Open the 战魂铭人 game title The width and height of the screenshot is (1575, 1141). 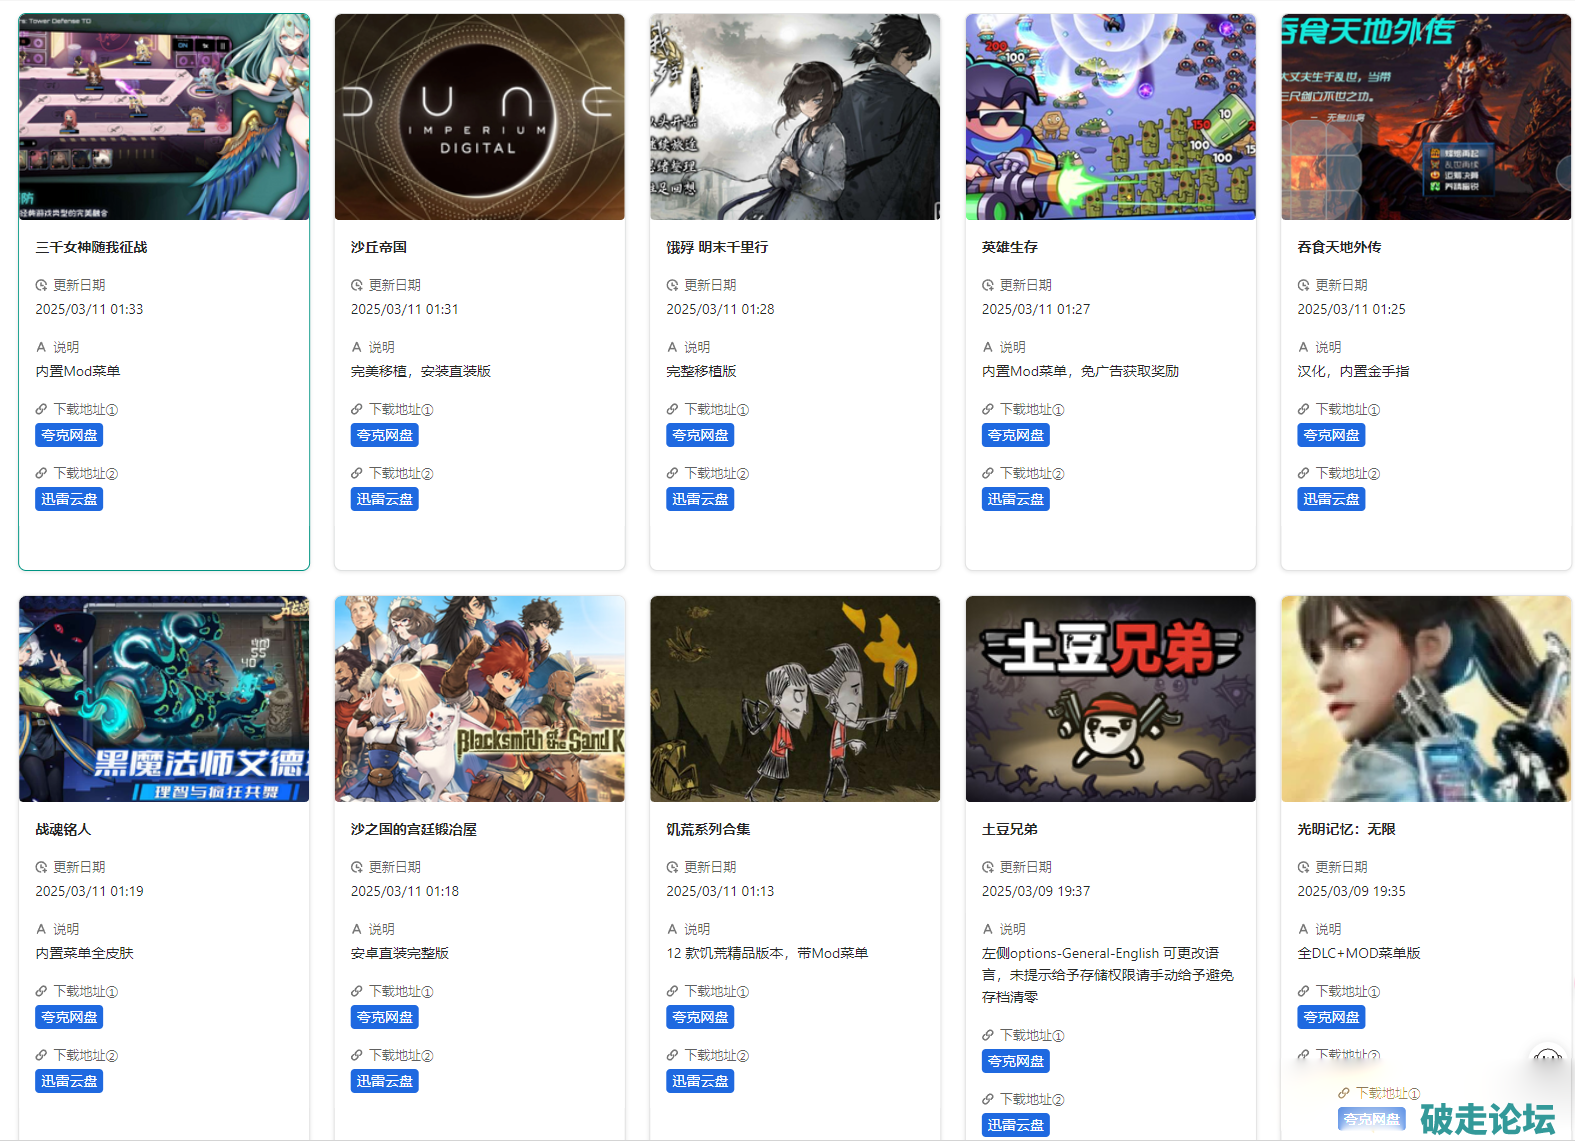pos(63,830)
